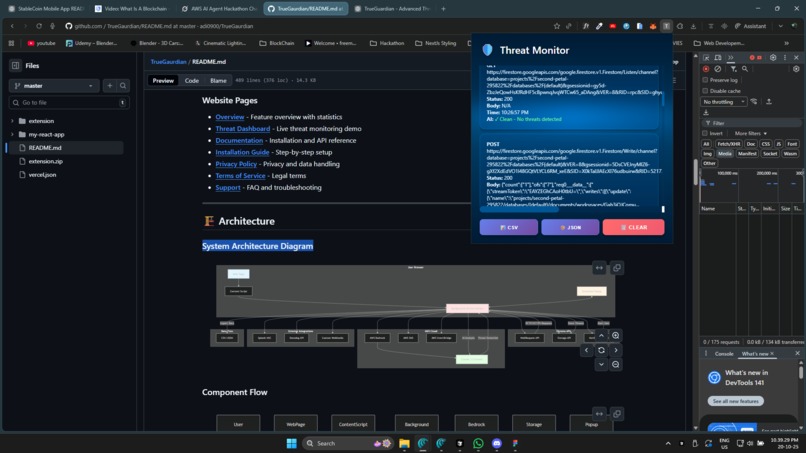The width and height of the screenshot is (806, 453).
Task: Zoom in on the architecture diagram
Action: [x=615, y=336]
